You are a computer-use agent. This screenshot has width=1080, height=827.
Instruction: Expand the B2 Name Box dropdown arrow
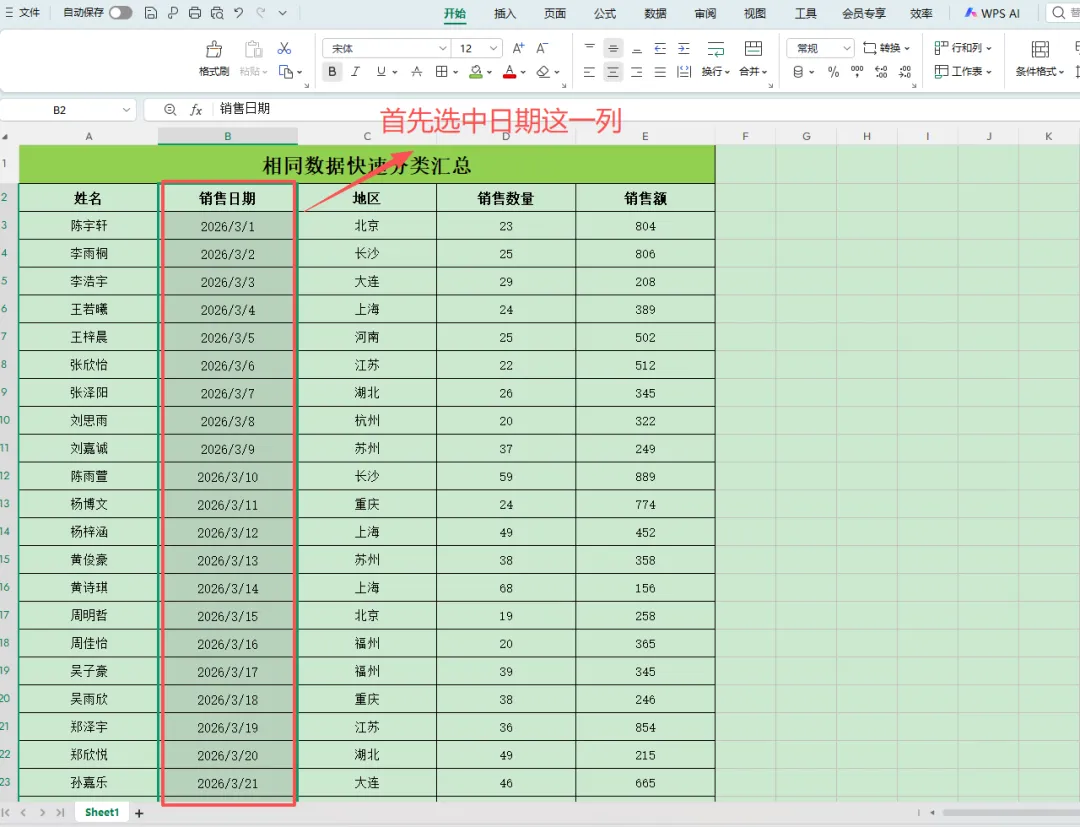click(126, 109)
